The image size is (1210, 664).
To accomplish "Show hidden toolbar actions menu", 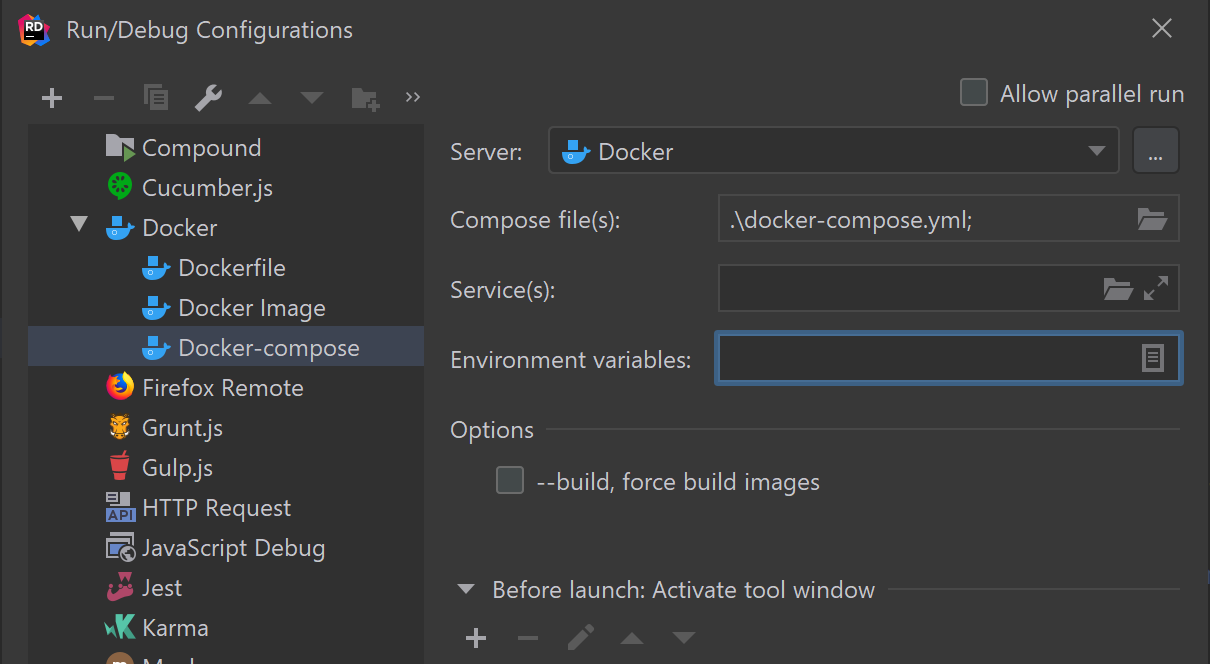I will click(412, 97).
